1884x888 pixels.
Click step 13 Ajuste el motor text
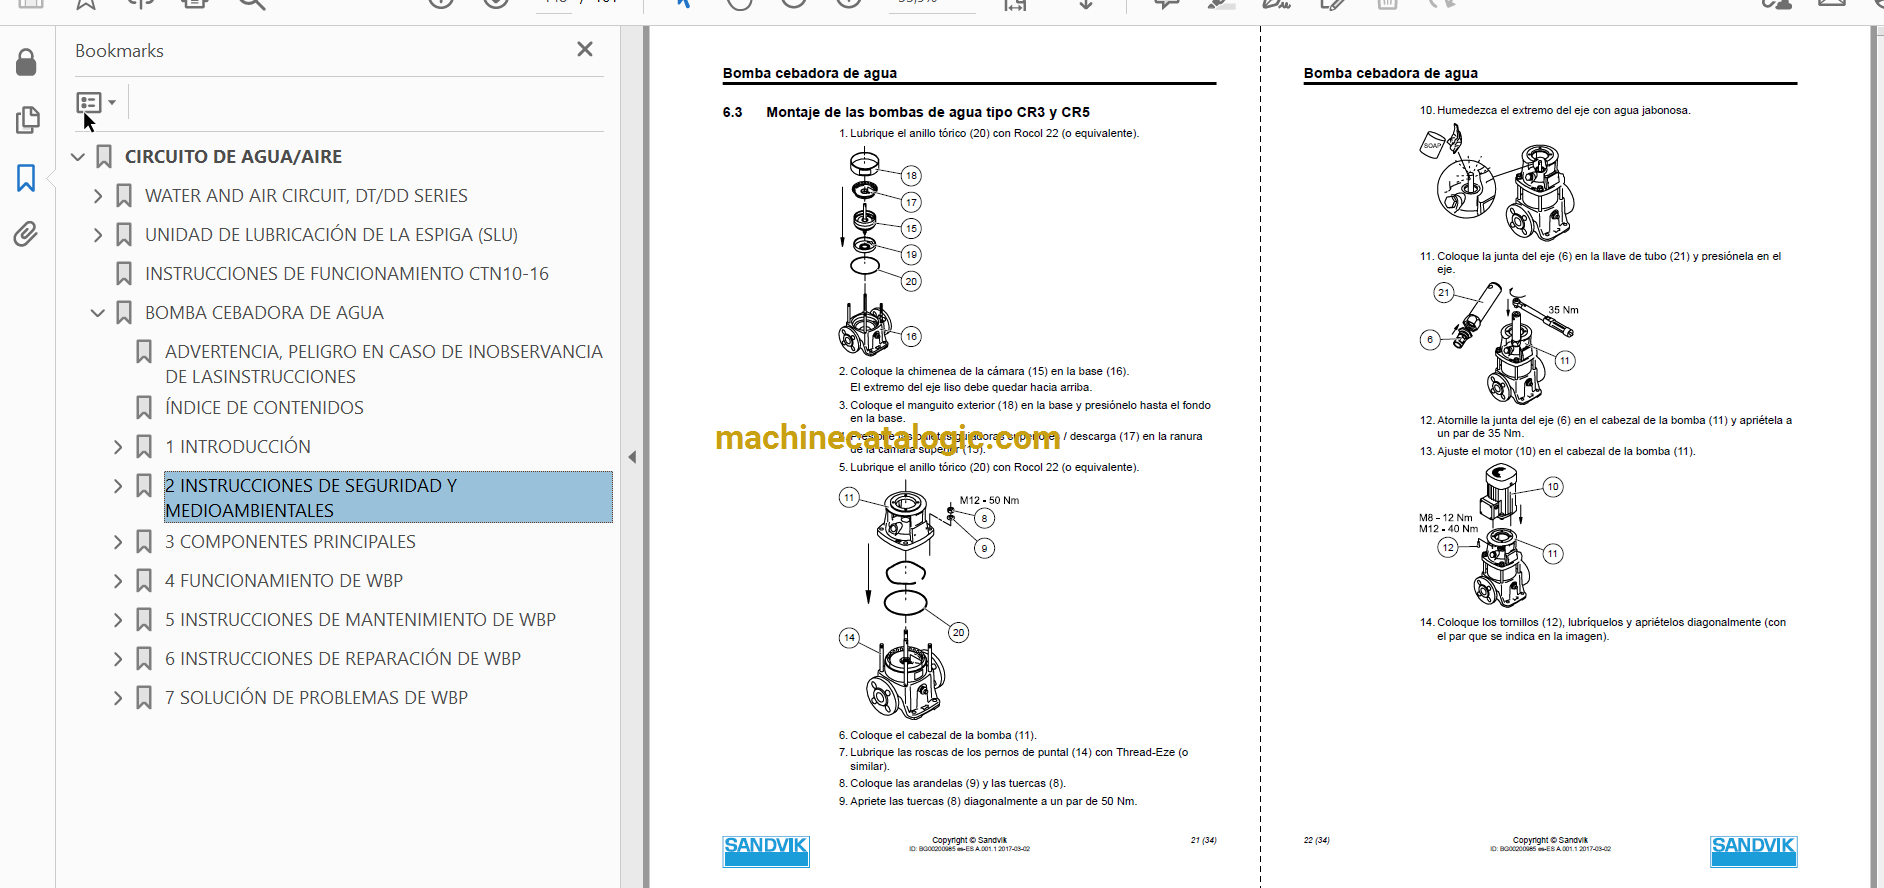[1558, 451]
